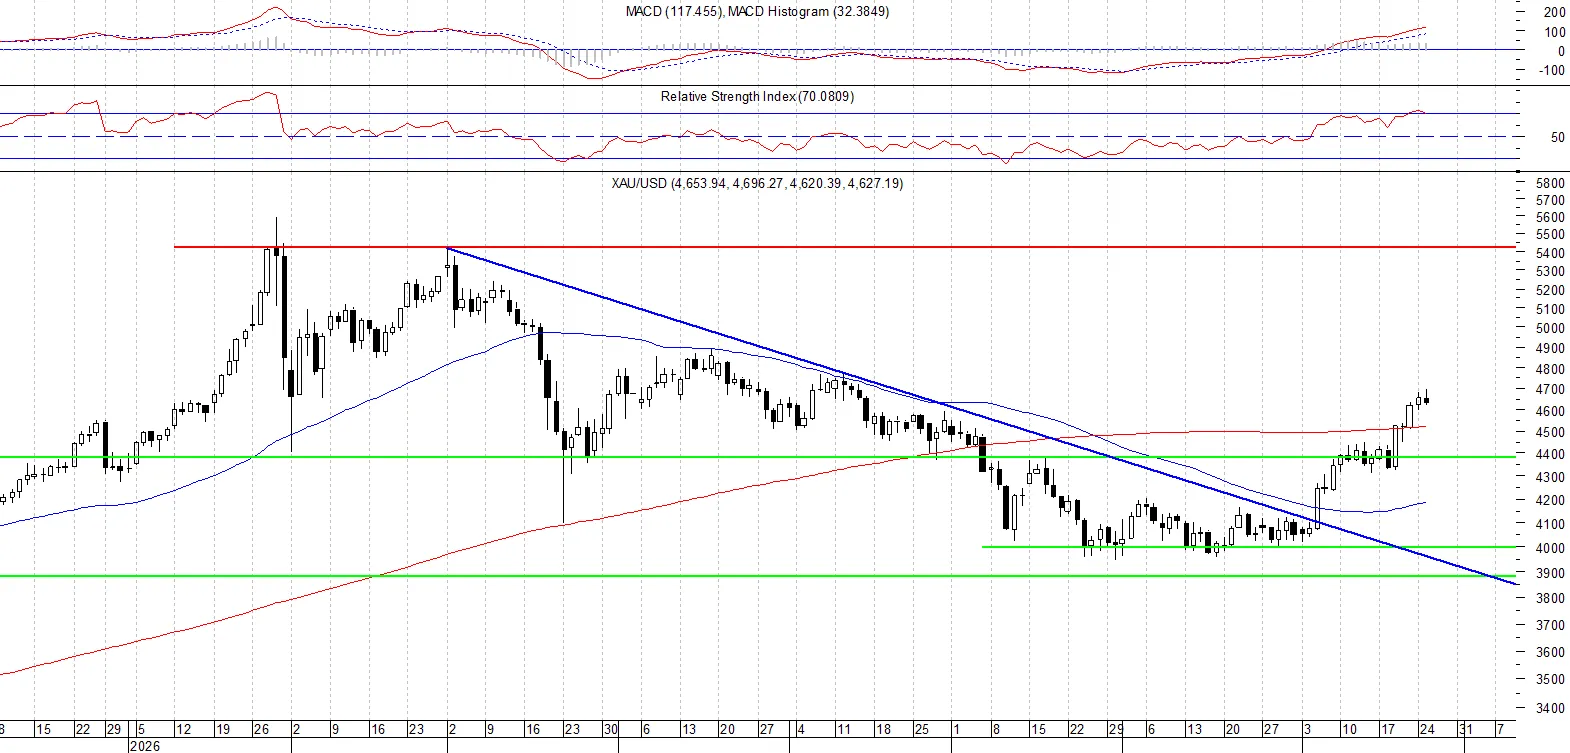Click the date label 24 on time axis

(x=1427, y=730)
